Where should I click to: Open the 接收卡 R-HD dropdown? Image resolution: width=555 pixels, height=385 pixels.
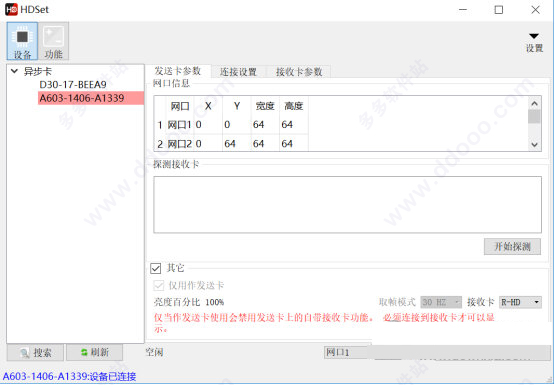coord(520,302)
